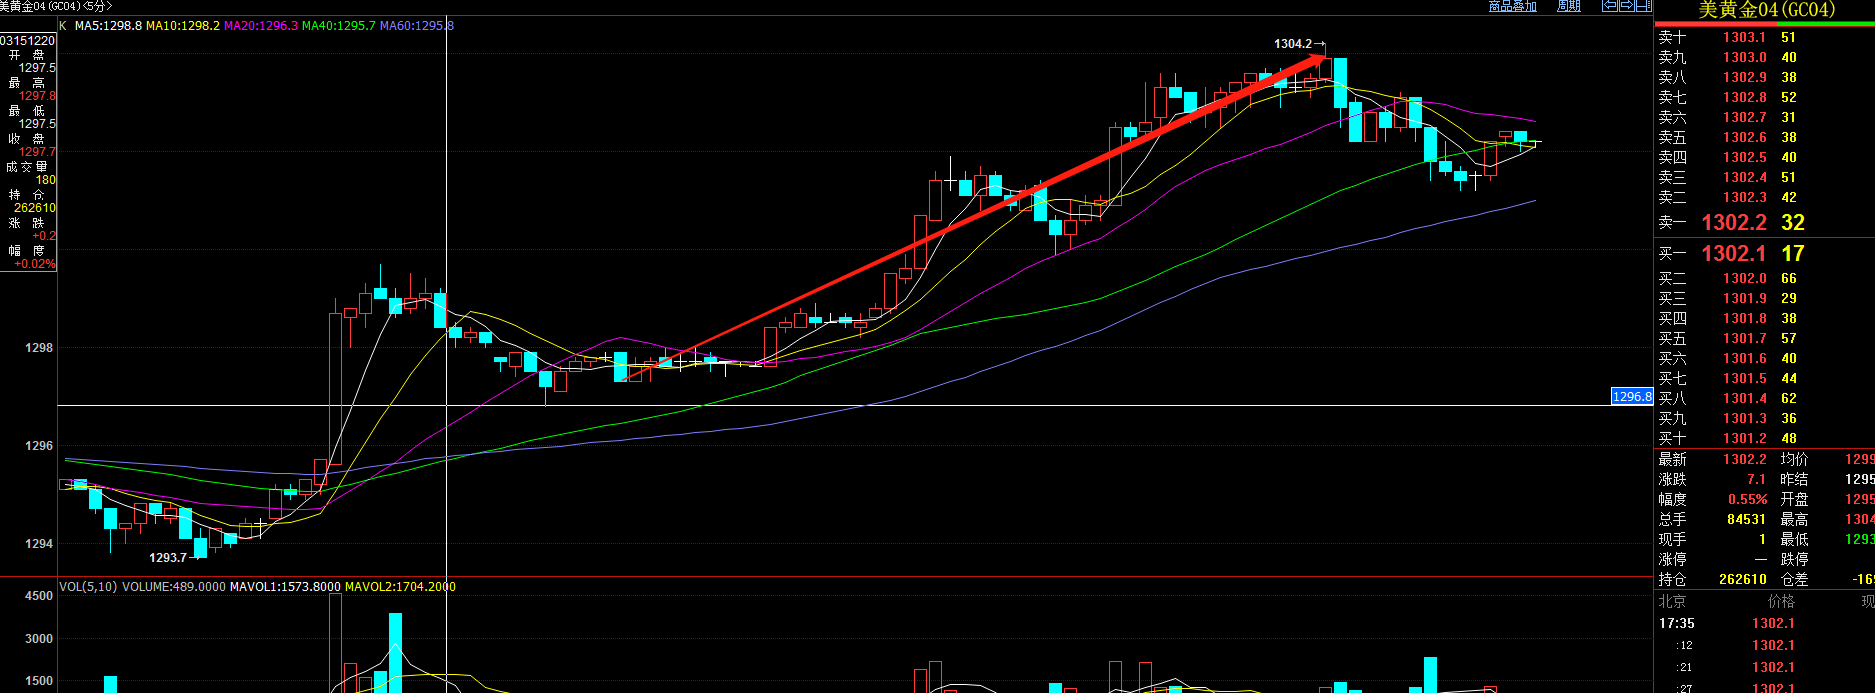Select the VOLUME:489.0000 value
This screenshot has height=693, width=1875.
[174, 587]
